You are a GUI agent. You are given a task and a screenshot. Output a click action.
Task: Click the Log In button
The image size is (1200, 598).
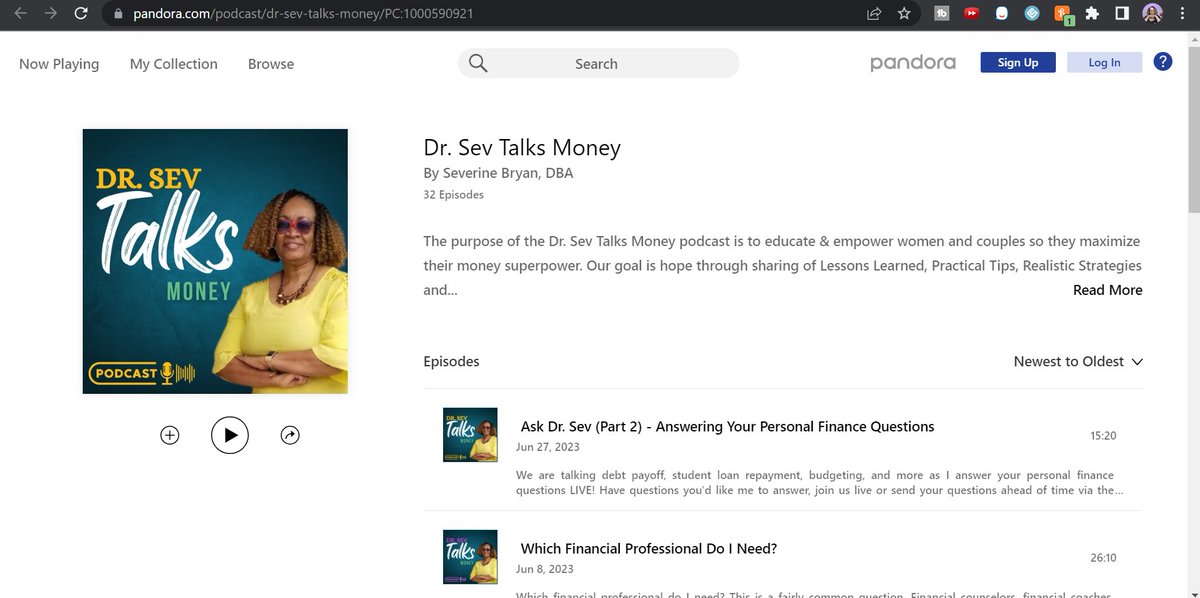tap(1104, 62)
